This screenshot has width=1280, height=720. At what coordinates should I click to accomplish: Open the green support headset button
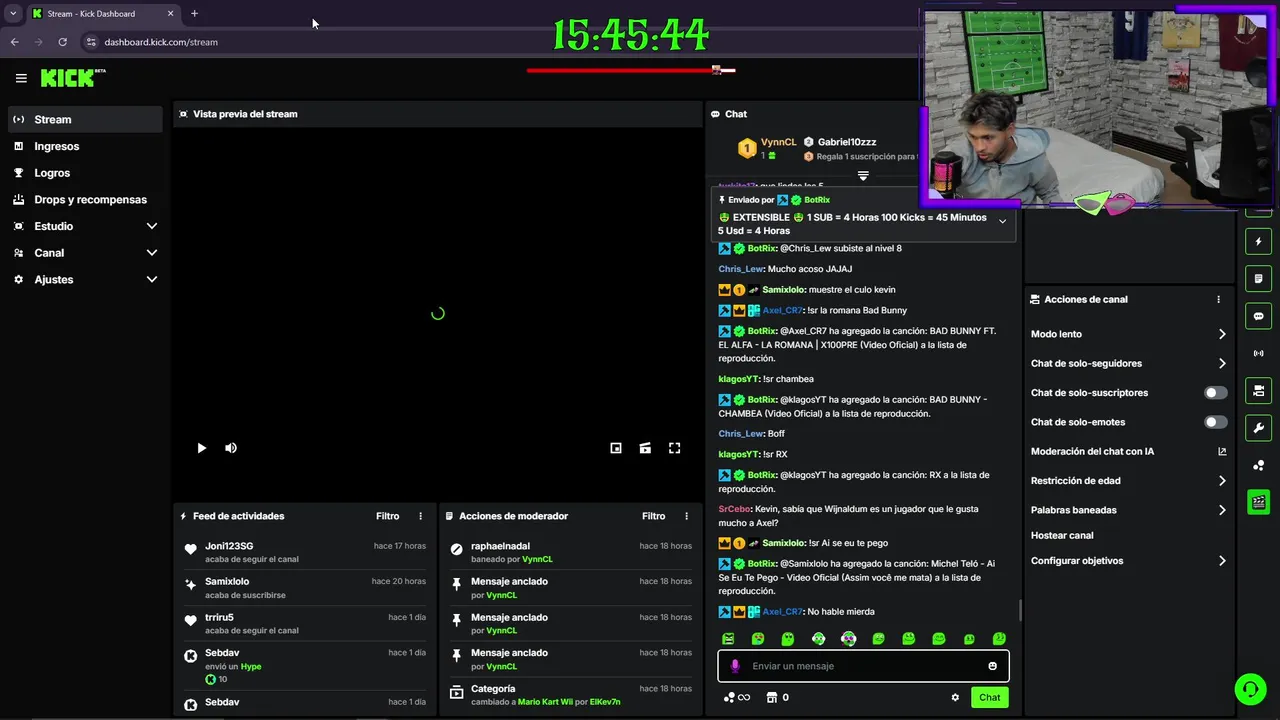pos(1250,689)
